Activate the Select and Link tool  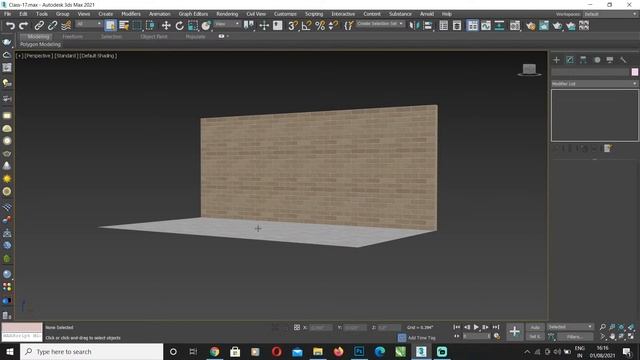click(39, 26)
